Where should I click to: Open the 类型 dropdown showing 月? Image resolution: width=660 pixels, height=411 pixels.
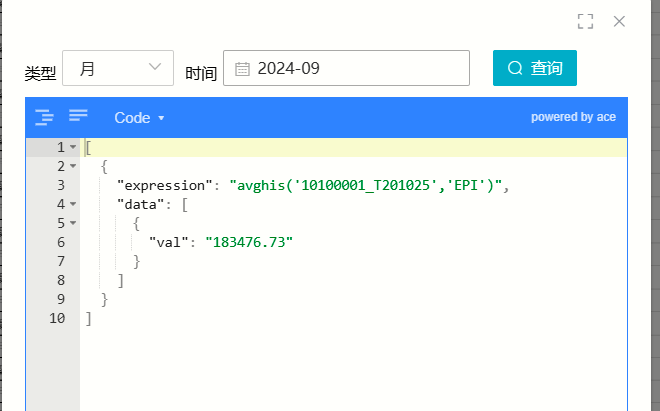(x=118, y=68)
